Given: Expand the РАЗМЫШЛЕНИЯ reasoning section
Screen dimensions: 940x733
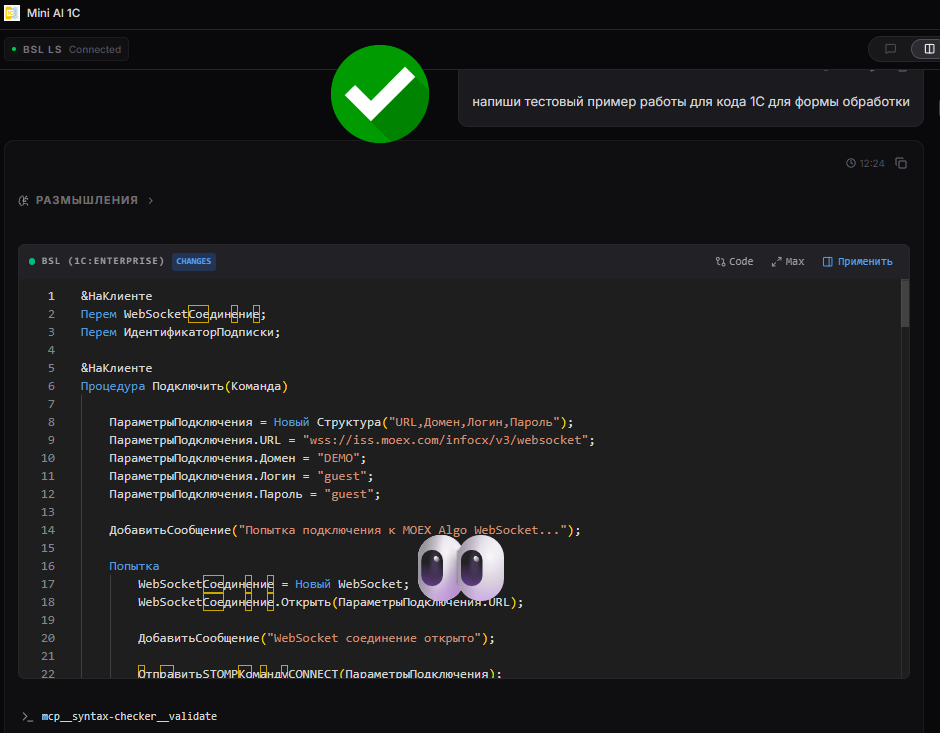Looking at the screenshot, I should tap(87, 200).
